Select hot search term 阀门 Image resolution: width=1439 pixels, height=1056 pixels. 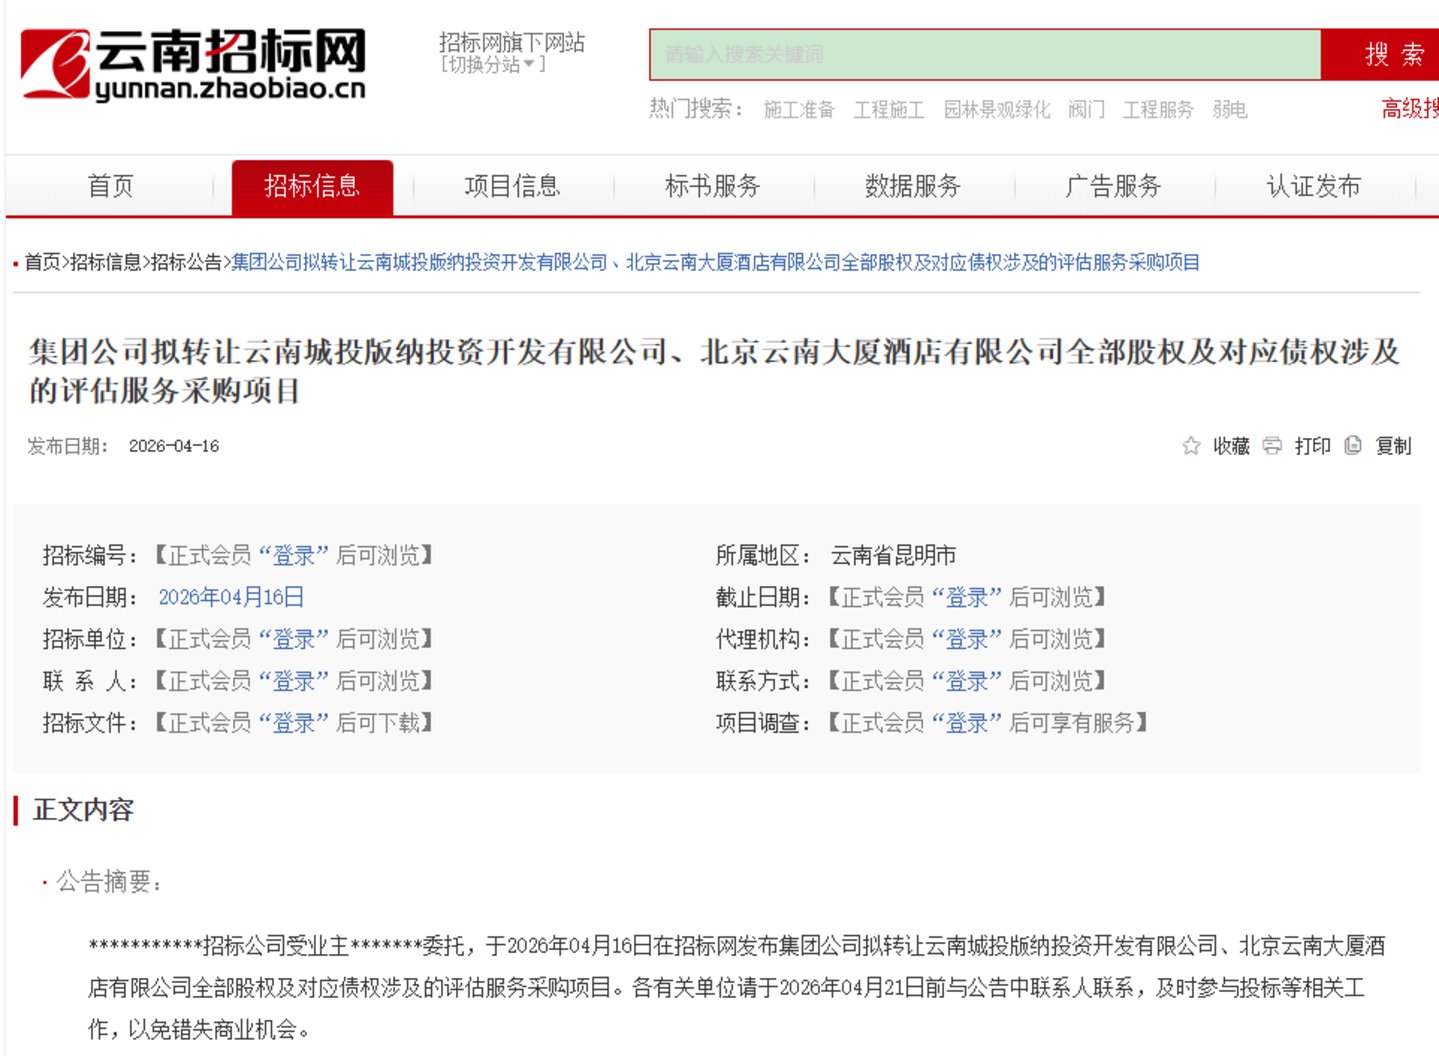click(1087, 110)
